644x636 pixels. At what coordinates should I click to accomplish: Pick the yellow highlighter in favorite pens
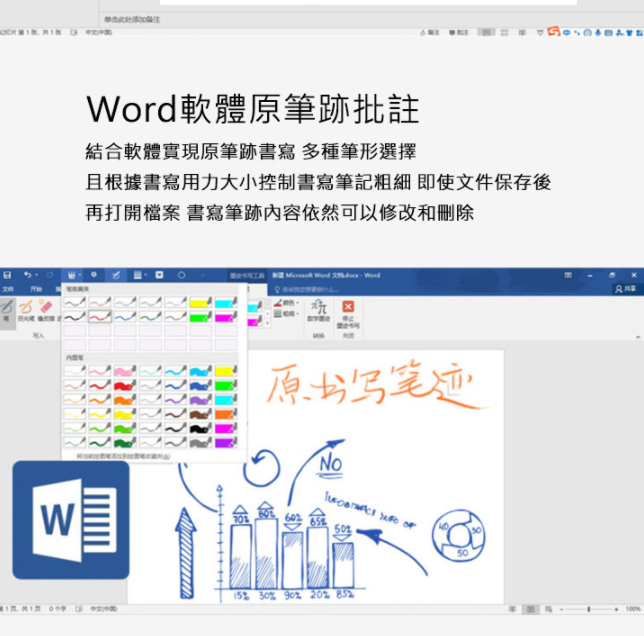pos(200,302)
